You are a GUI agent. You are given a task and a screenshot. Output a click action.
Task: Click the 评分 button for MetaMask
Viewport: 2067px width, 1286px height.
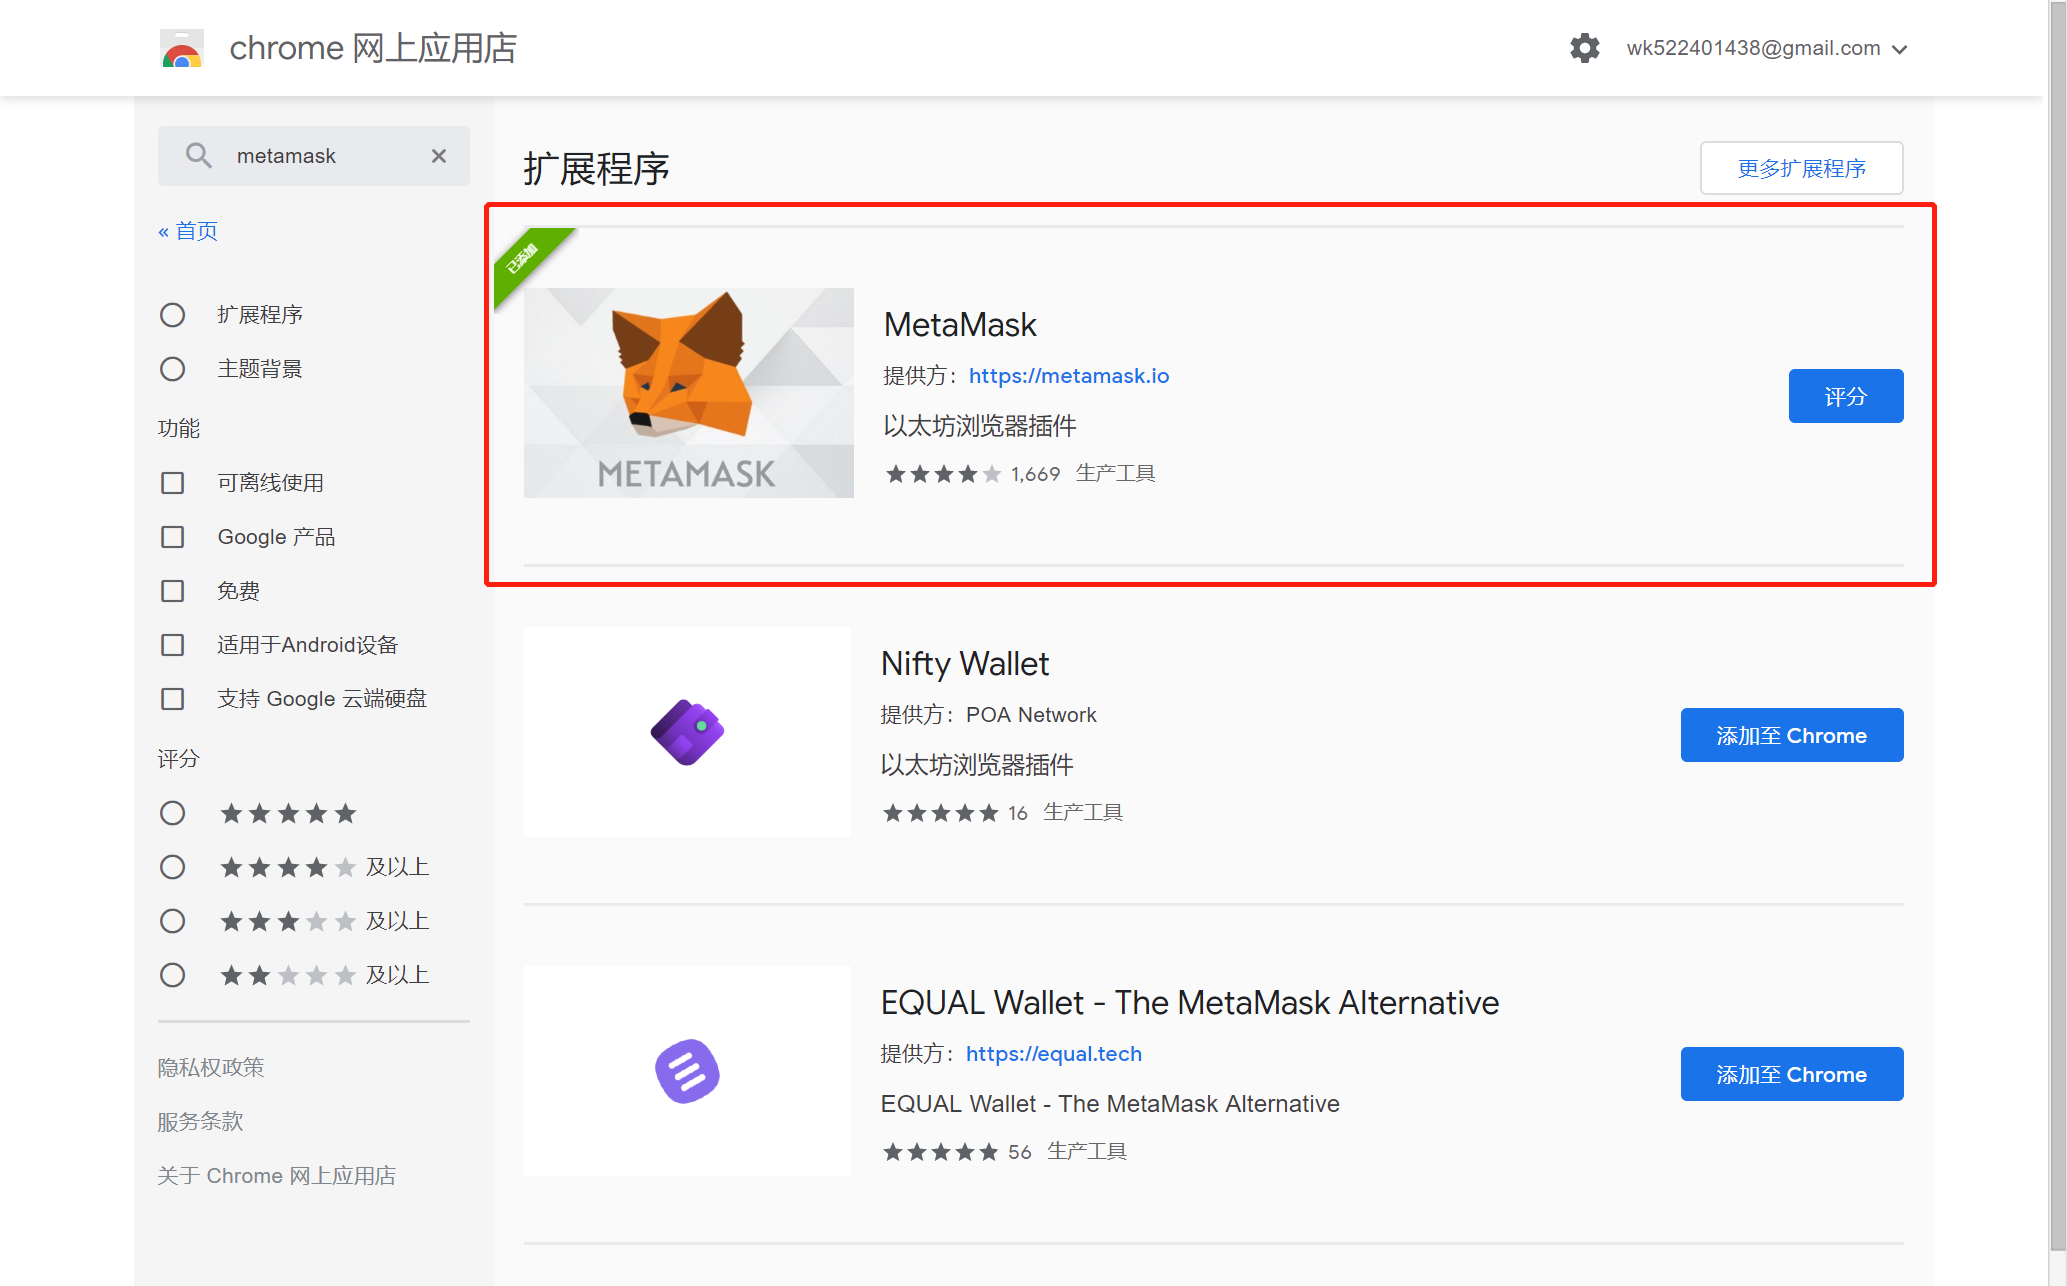(1845, 396)
